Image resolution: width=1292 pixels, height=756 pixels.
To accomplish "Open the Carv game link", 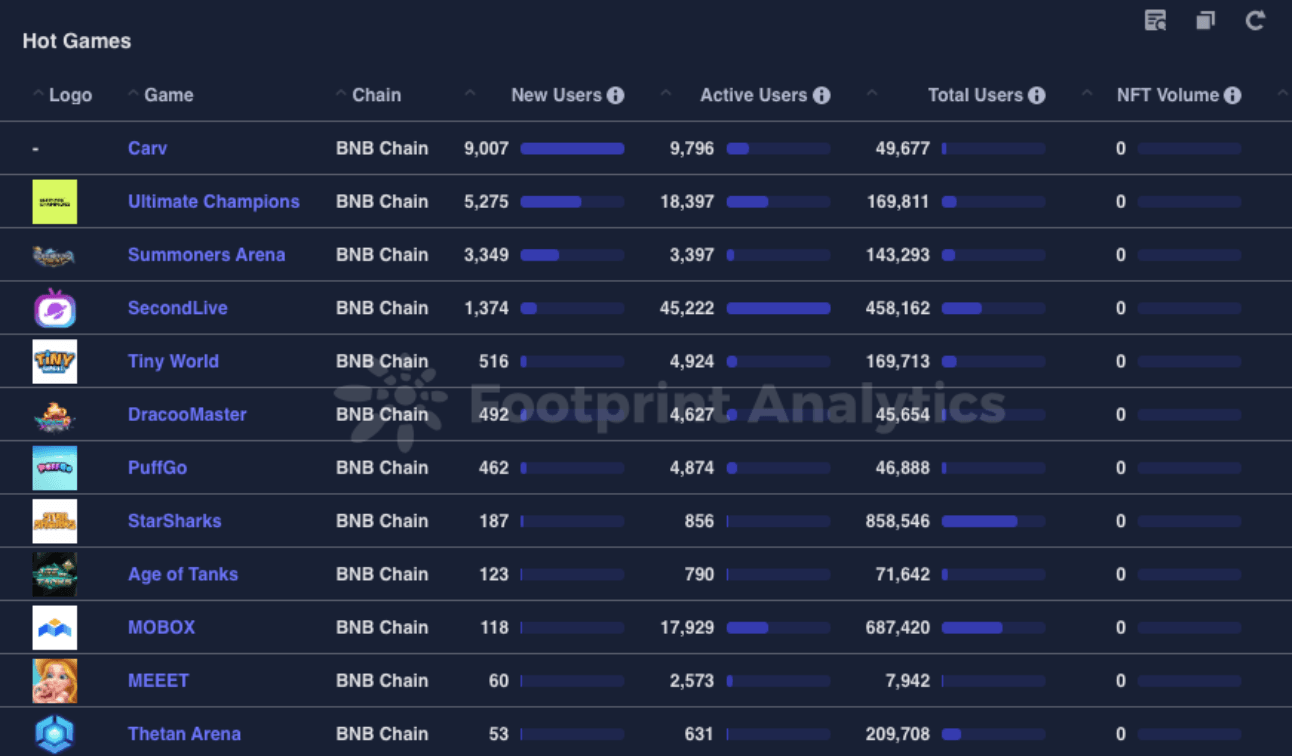I will tap(147, 148).
